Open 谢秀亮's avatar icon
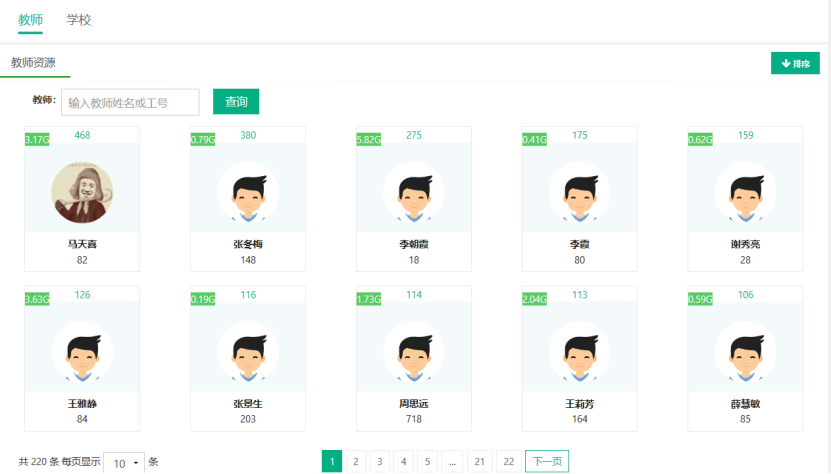 [746, 192]
